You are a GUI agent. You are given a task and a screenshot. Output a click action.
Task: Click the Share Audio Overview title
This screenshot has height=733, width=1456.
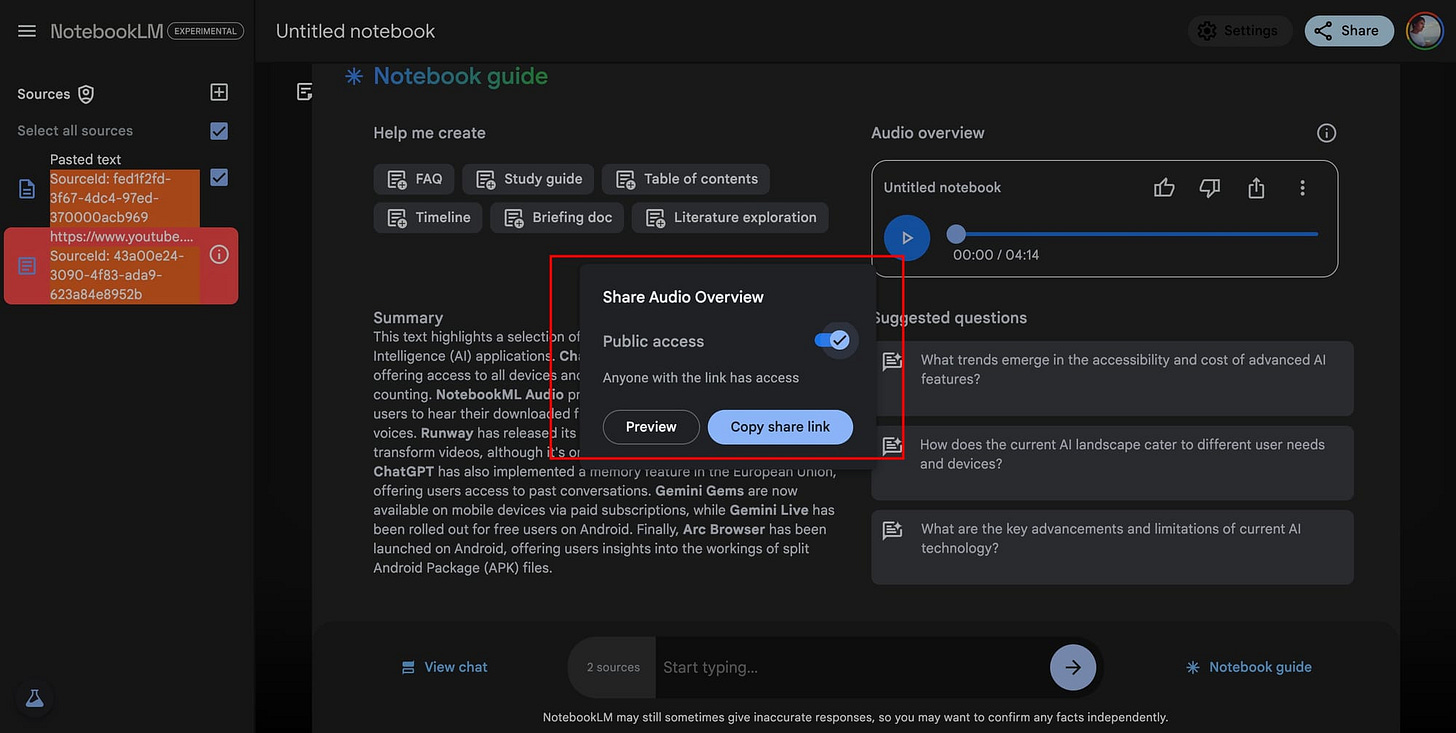click(x=683, y=297)
